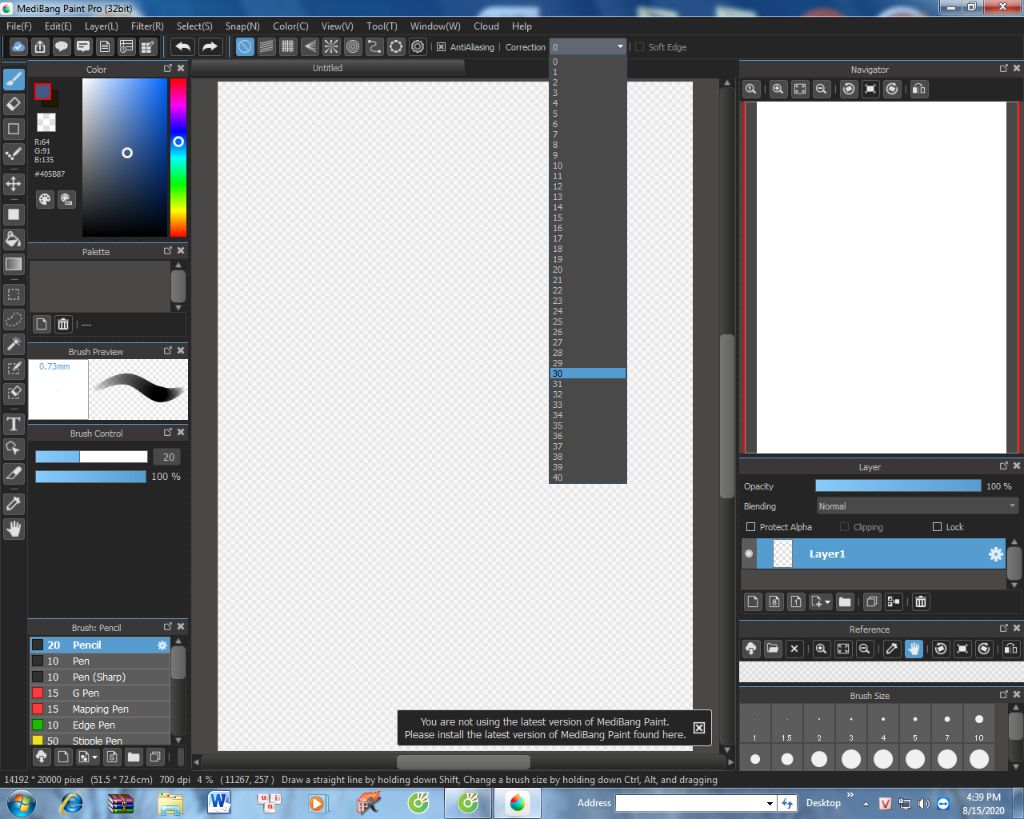
Task: Enable the circle snap guide
Action: click(x=353, y=47)
